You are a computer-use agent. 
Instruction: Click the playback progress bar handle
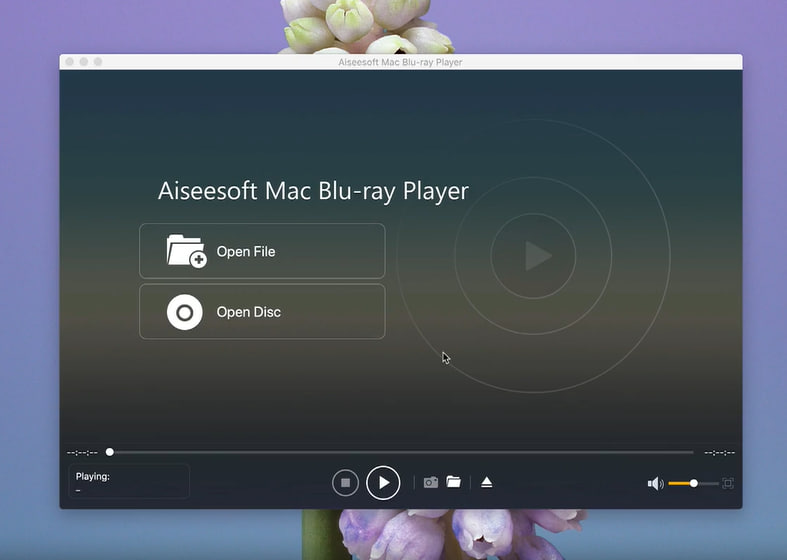(110, 452)
